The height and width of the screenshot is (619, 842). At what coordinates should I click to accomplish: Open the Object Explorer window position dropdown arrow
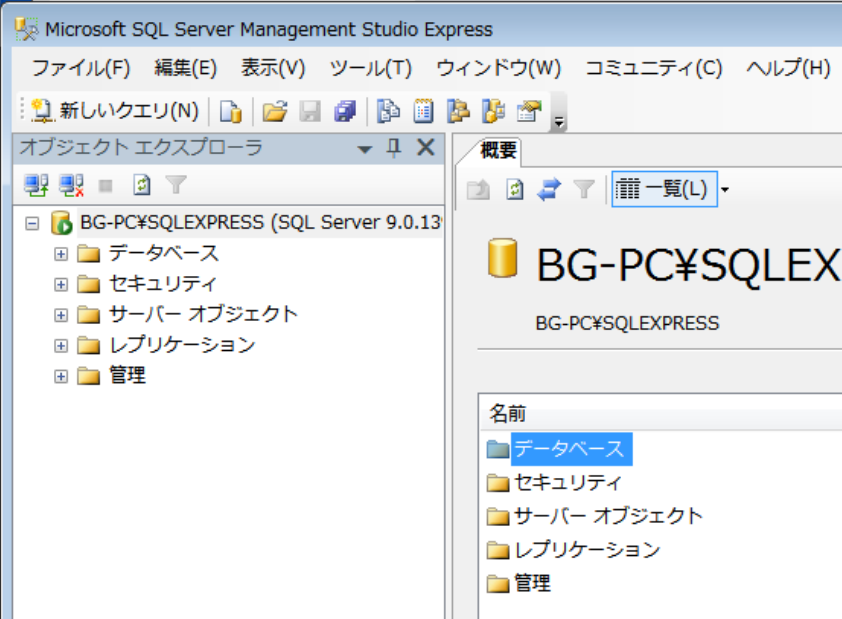(365, 149)
